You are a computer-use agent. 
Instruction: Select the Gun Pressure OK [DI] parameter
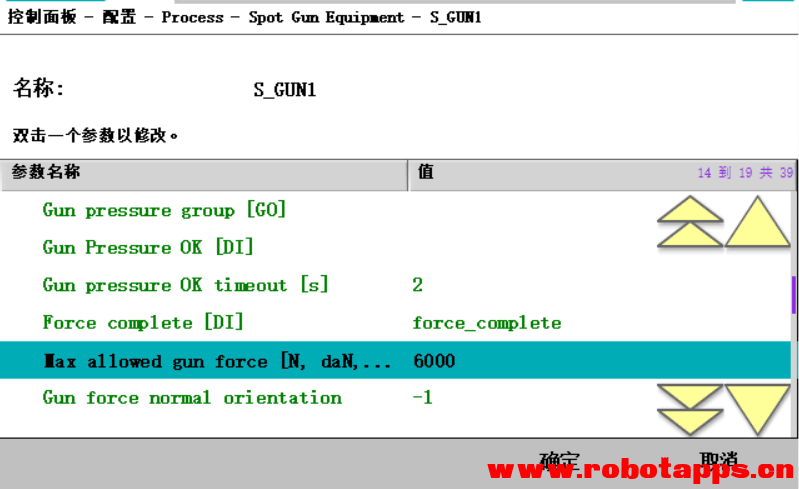(x=148, y=247)
